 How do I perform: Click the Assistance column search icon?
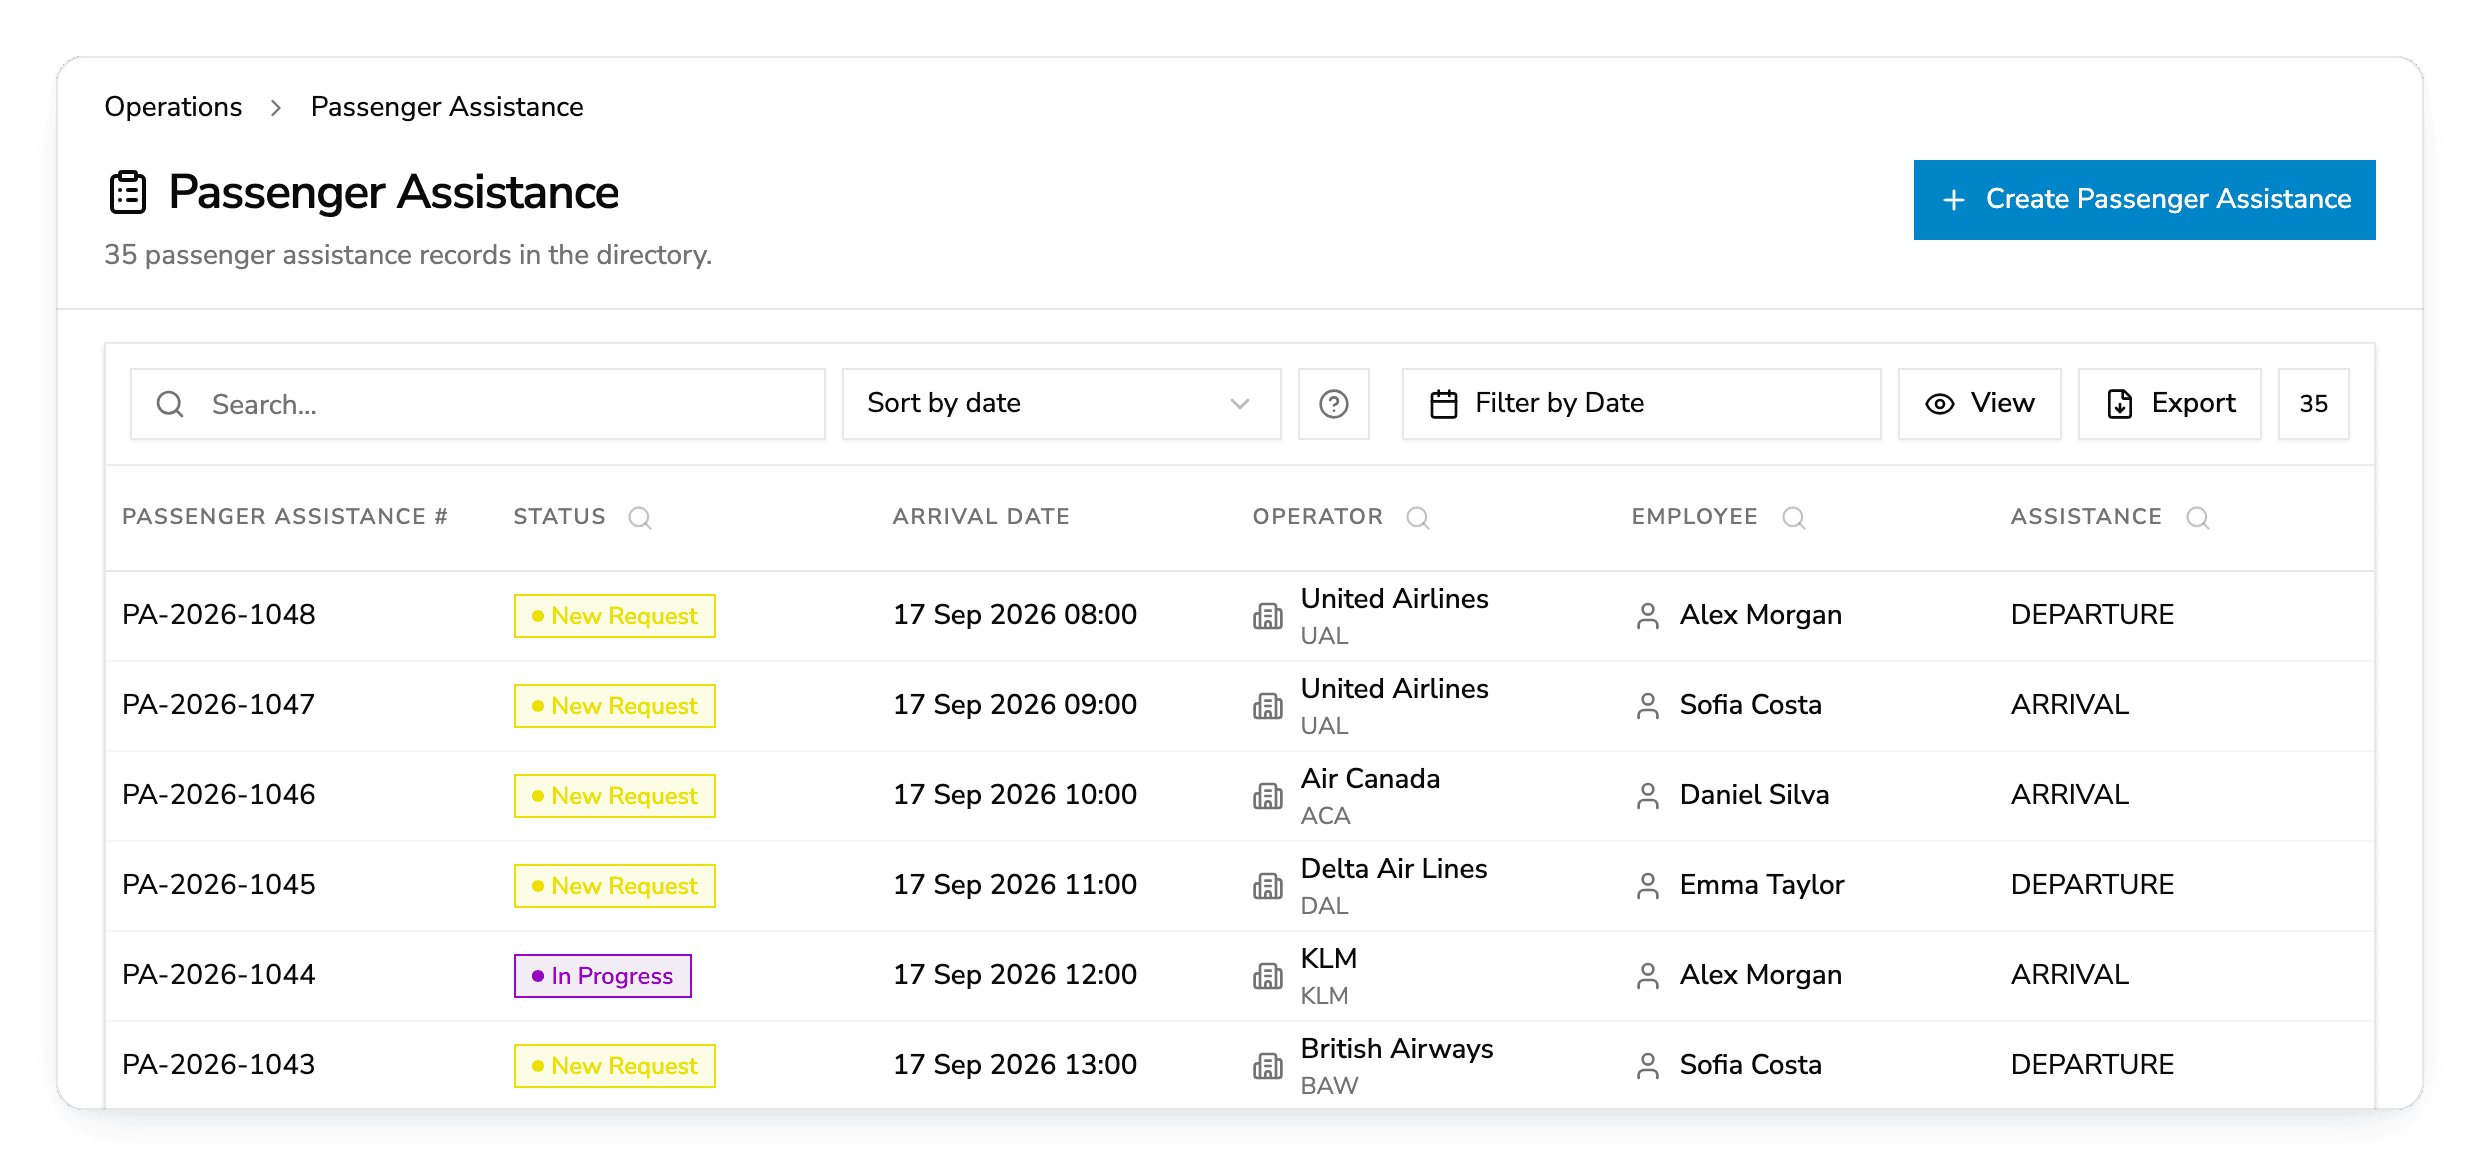tap(2198, 517)
